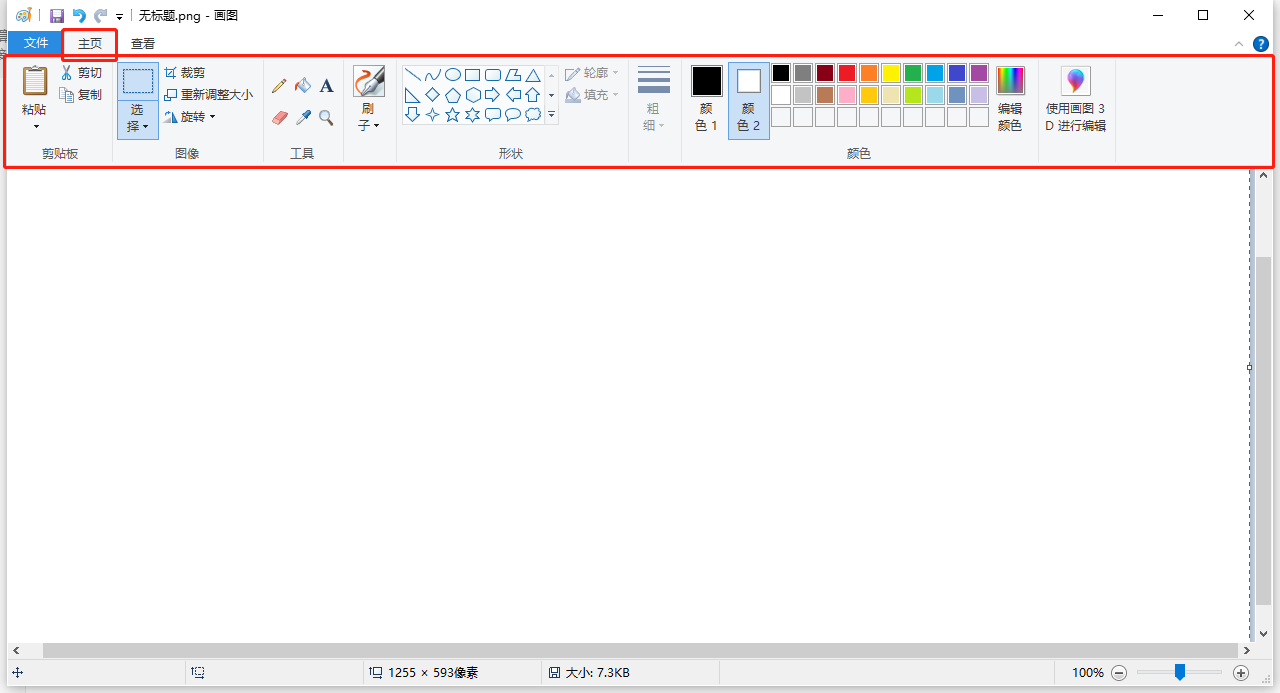Image resolution: width=1280 pixels, height=693 pixels.
Task: Select the Text tool
Action: click(x=326, y=87)
